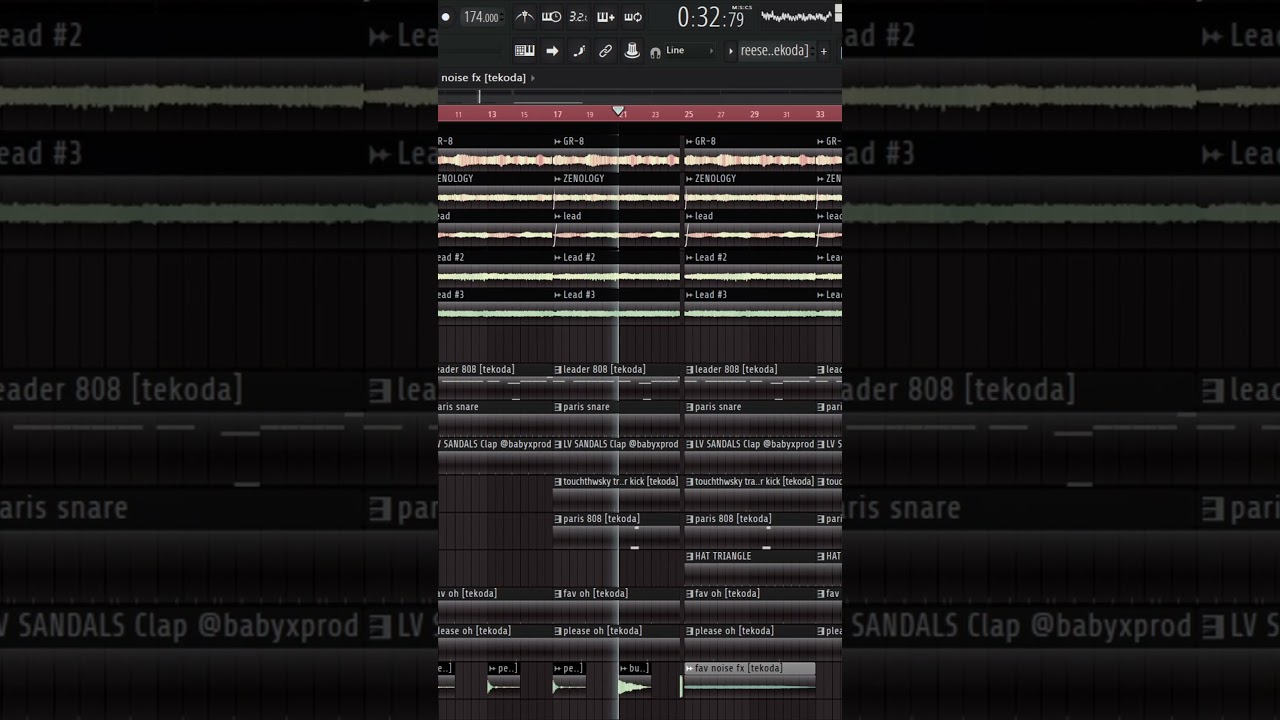Image resolution: width=1280 pixels, height=720 pixels.
Task: Select 'paris 808 [tekoda]' pattern at bar 25
Action: pos(750,530)
